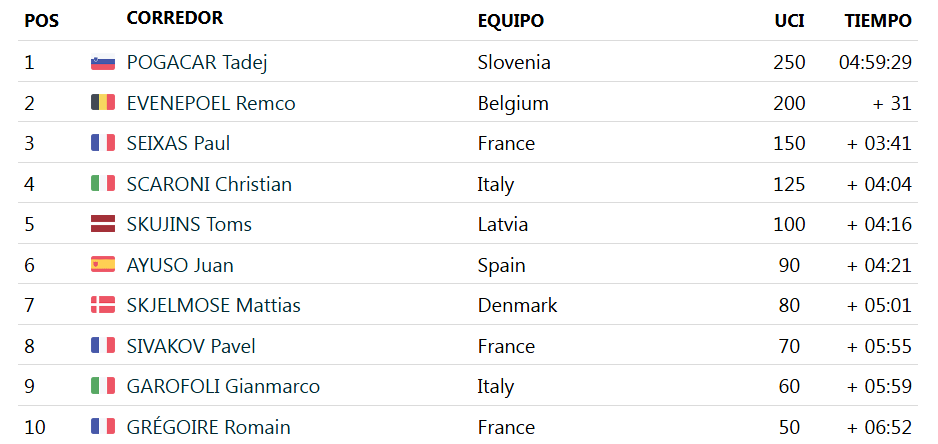This screenshot has width=938, height=444.
Task: Open the Denmark team link
Action: click(517, 306)
